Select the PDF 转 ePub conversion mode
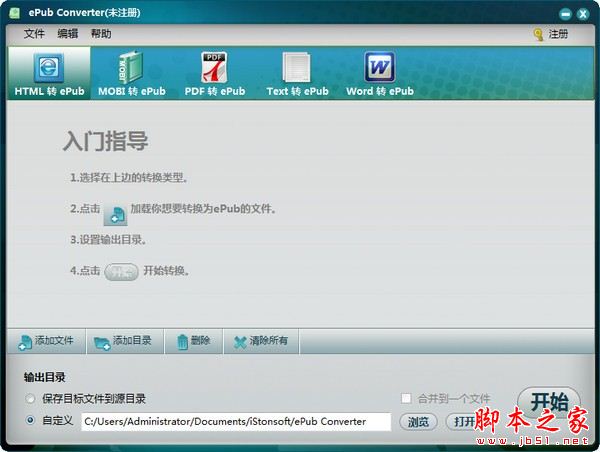This screenshot has height=452, width=600. pyautogui.click(x=215, y=73)
